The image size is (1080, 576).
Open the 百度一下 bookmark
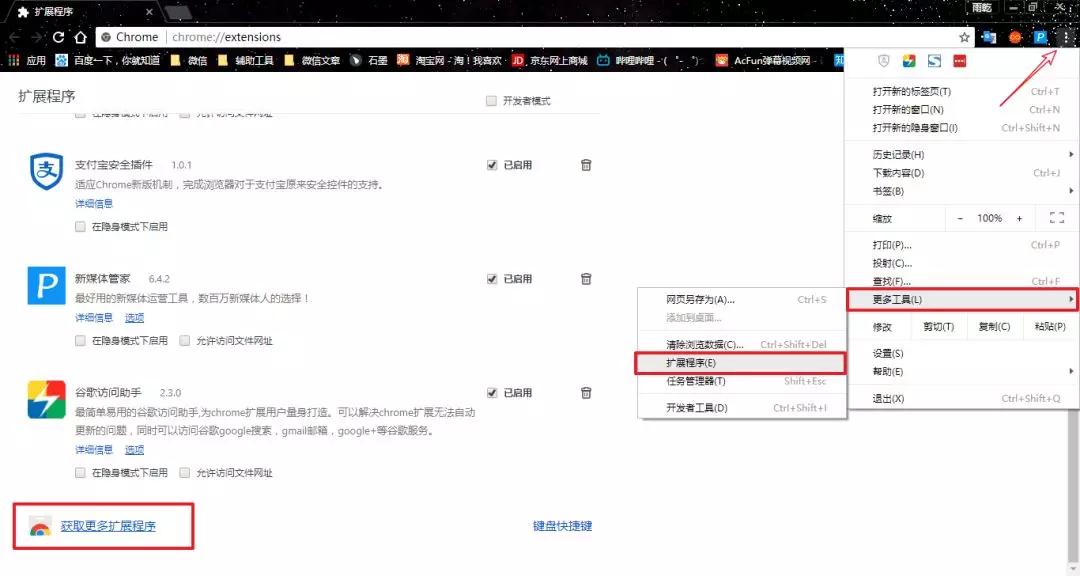[107, 61]
